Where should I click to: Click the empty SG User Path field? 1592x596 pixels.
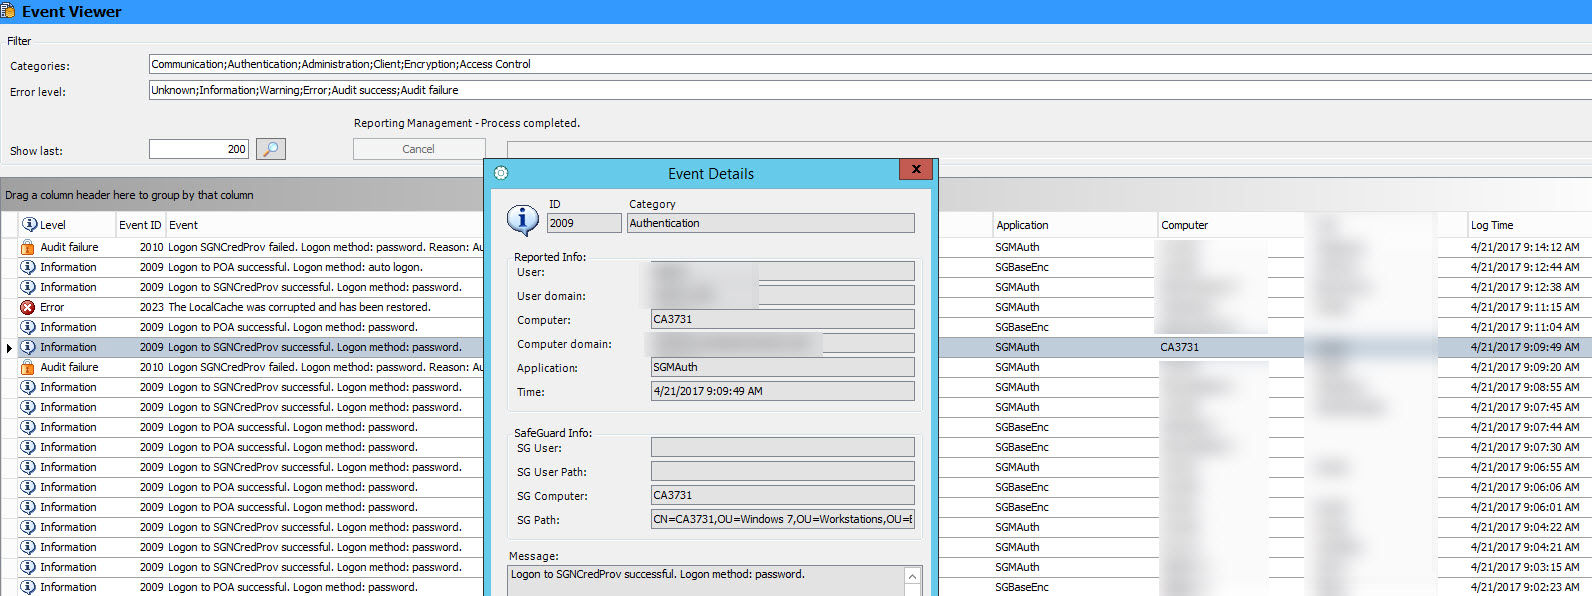(783, 471)
